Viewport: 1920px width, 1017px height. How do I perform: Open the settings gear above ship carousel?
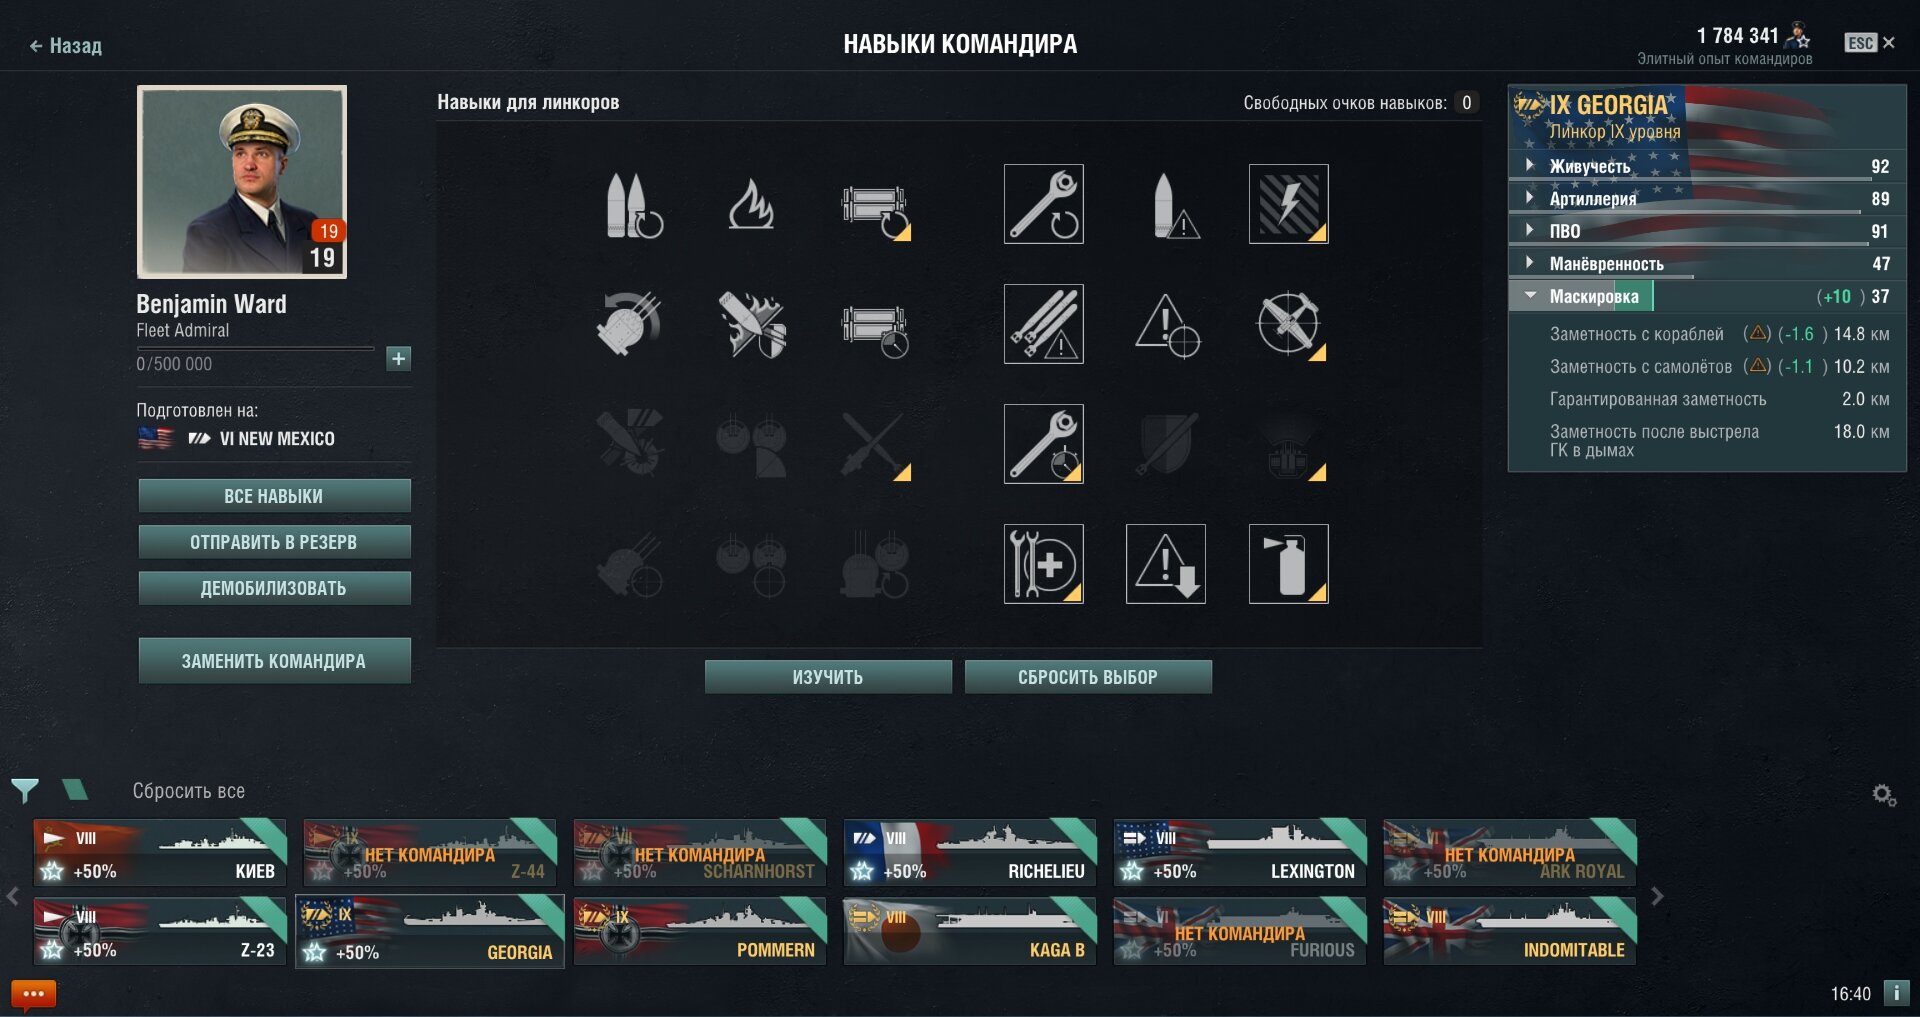tap(1884, 795)
